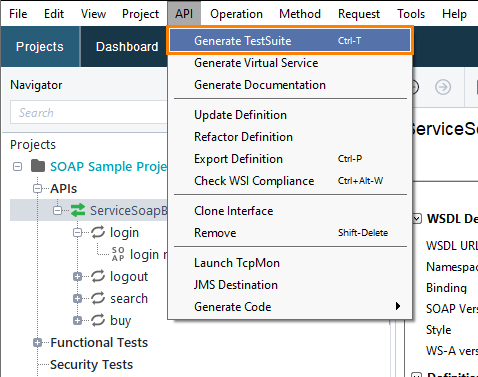Select JMS Destination
The height and width of the screenshot is (377, 478).
tap(290, 285)
